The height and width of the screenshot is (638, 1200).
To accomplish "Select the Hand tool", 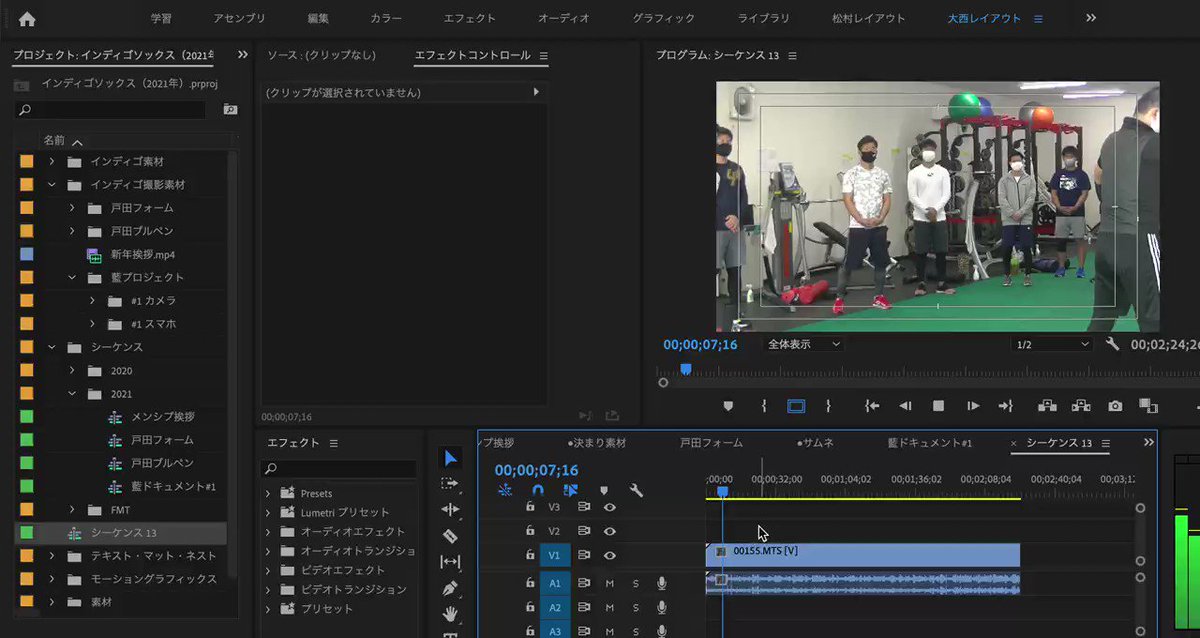I will (x=451, y=613).
